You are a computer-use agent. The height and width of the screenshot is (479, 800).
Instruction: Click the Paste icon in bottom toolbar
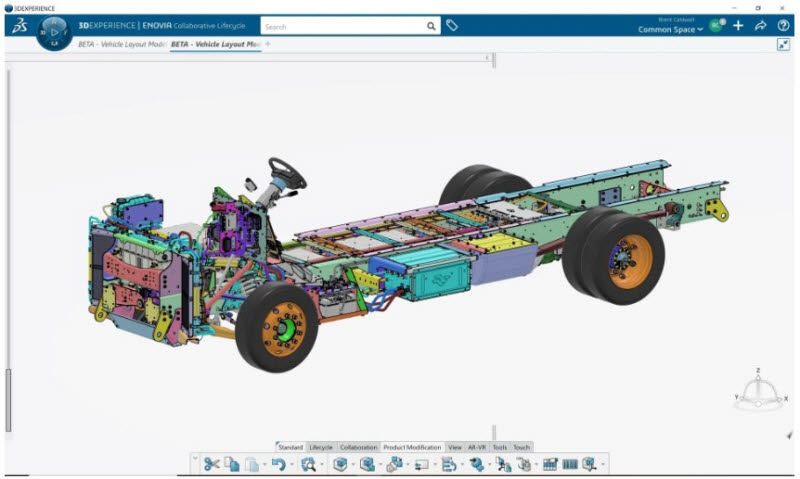pos(252,464)
